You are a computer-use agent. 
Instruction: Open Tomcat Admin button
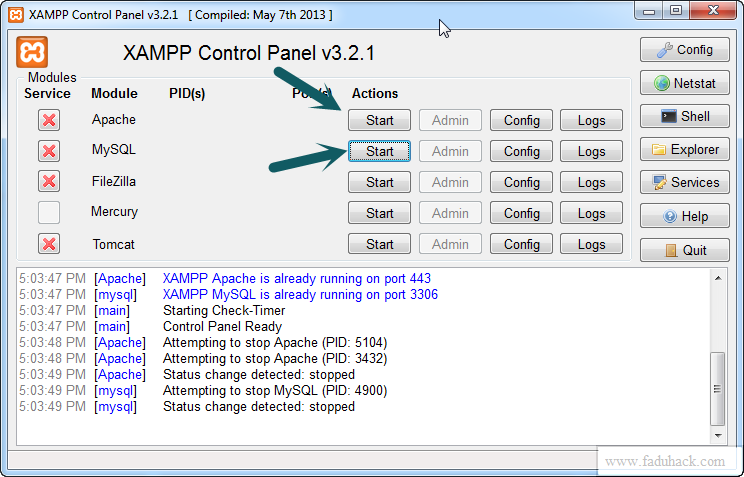click(450, 244)
